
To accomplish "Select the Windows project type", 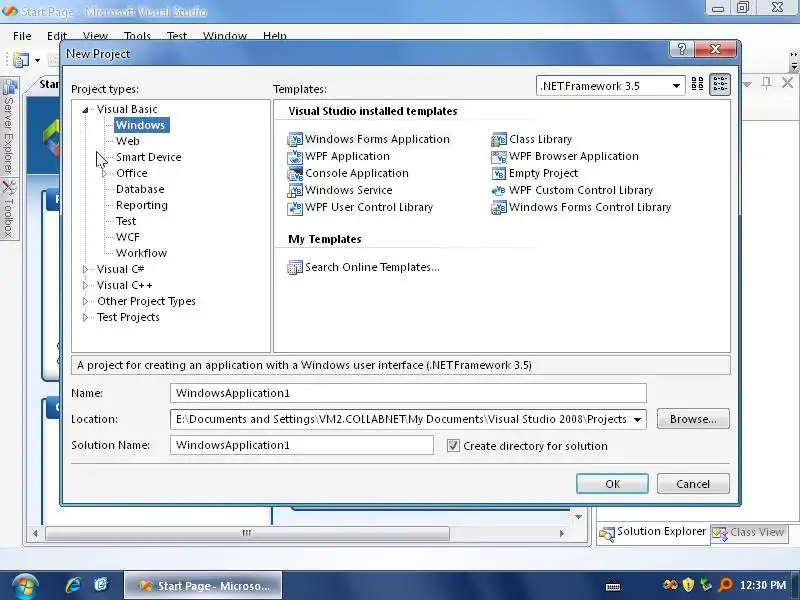I will 141,125.
